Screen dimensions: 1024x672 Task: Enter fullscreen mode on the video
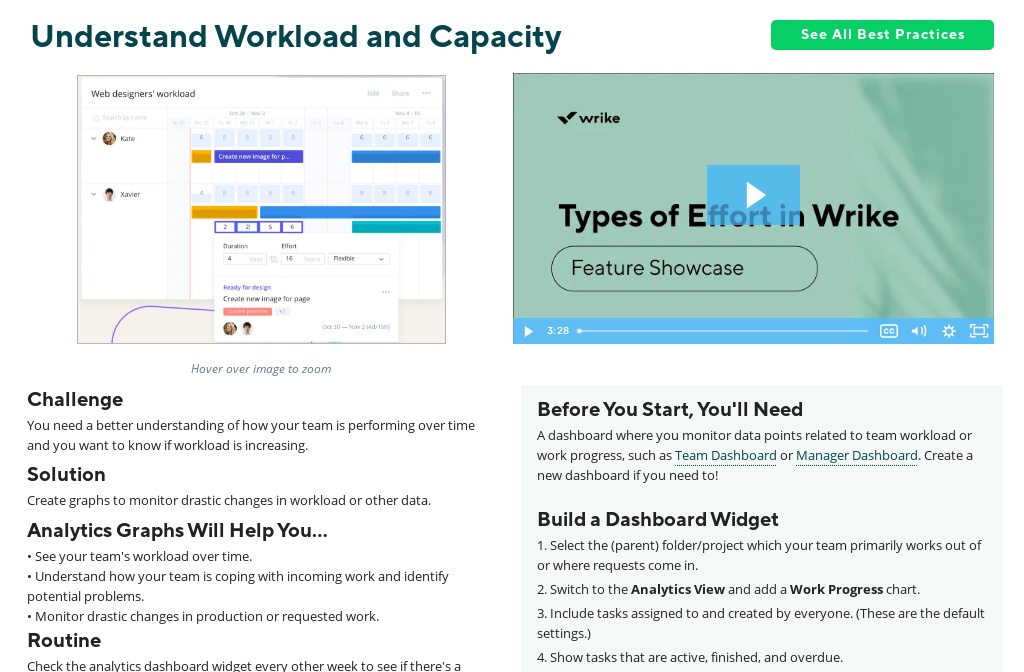click(x=978, y=331)
